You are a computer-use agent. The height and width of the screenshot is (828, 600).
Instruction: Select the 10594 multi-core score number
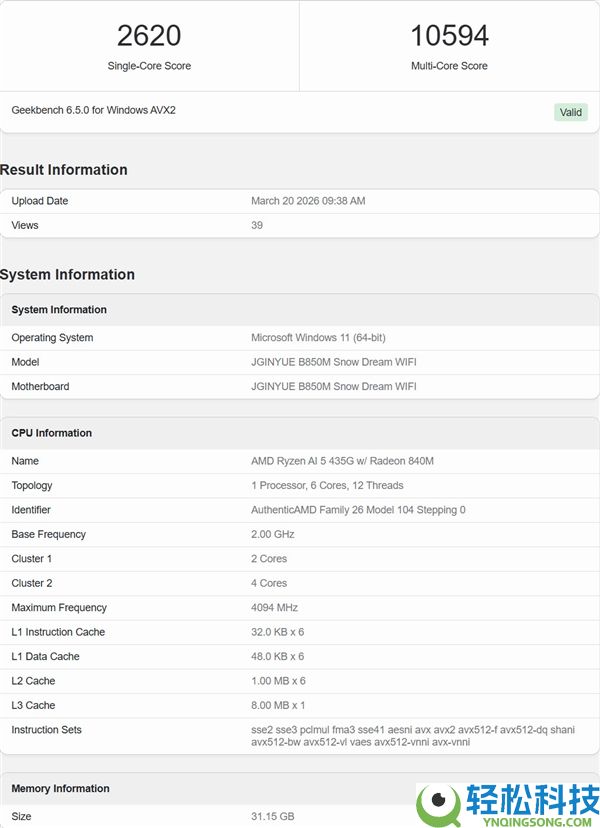click(x=449, y=36)
